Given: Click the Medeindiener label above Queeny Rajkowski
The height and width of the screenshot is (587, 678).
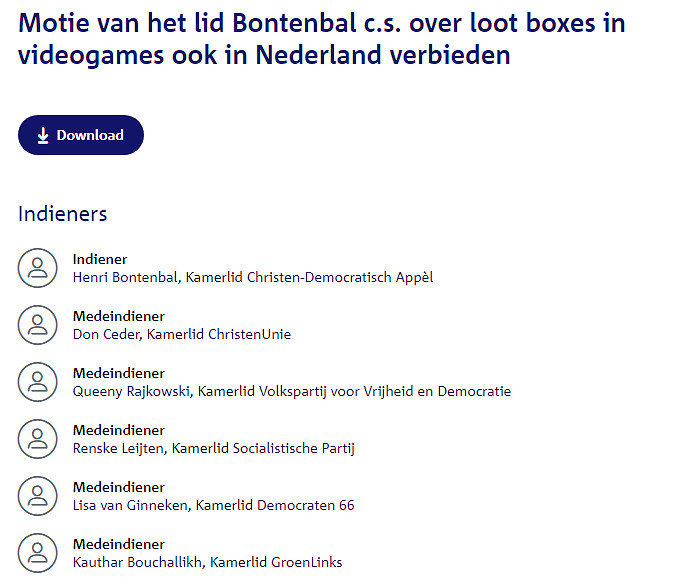Looking at the screenshot, I should coord(118,374).
